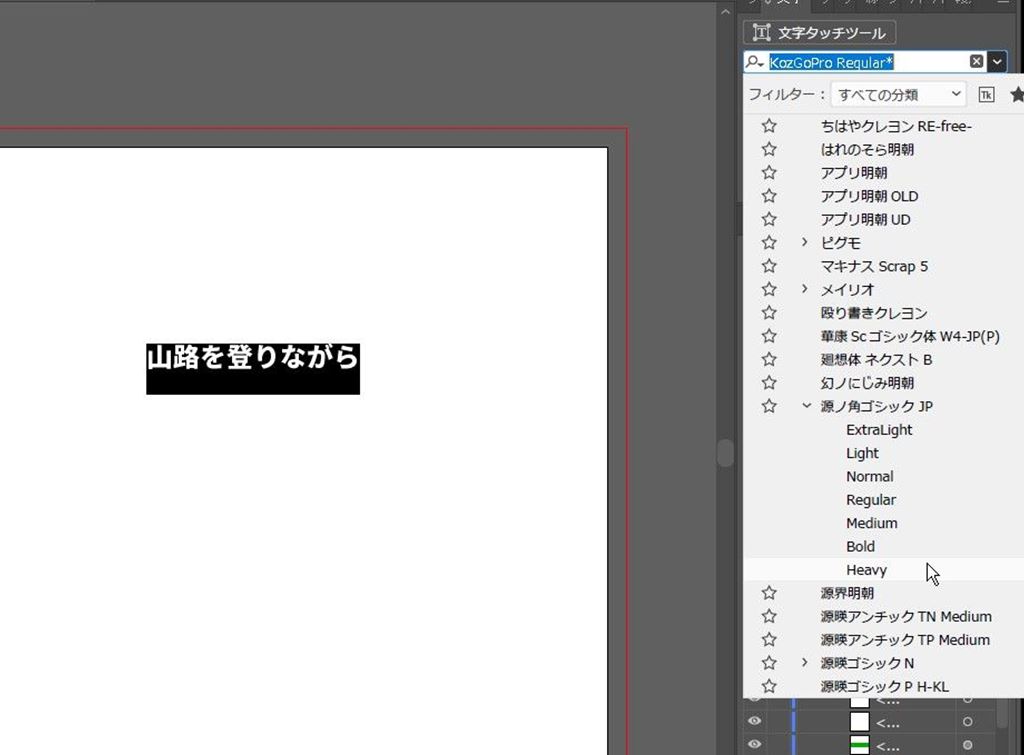Screen dimensions: 1024x755
Task: Click the target circle of the green-striped layer
Action: [967, 745]
